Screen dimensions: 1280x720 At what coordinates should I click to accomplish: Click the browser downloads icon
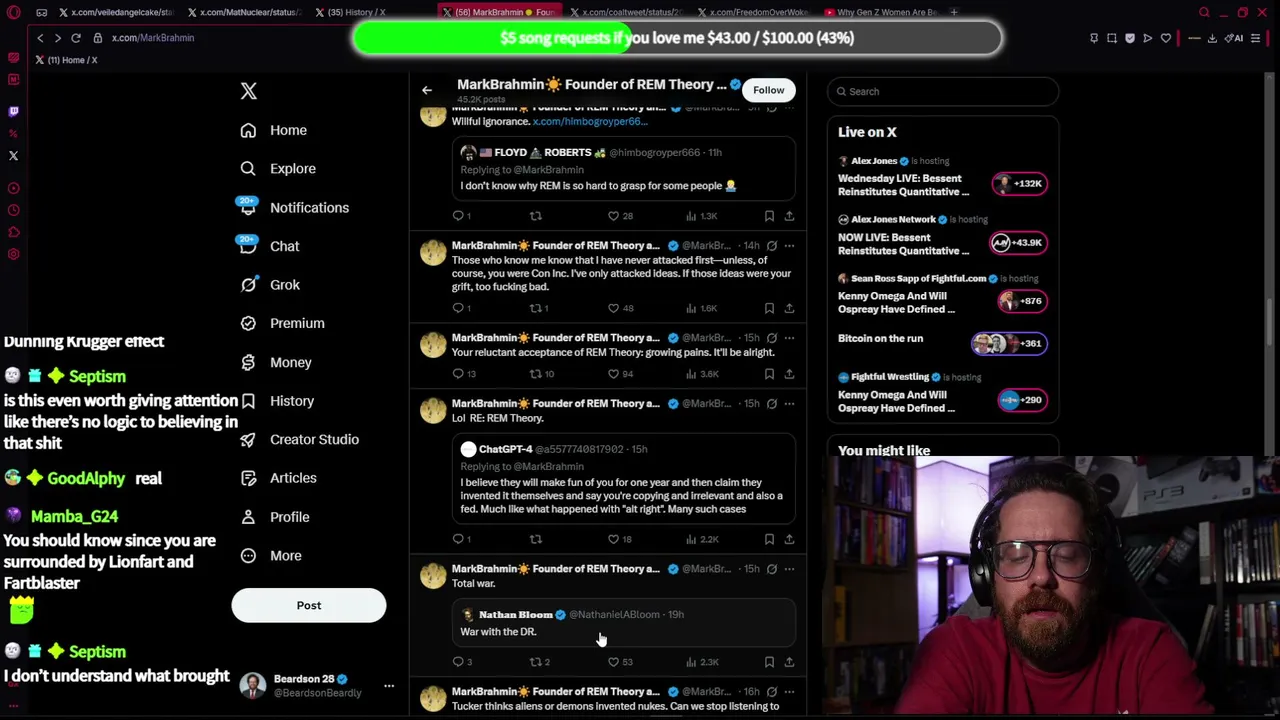[1212, 38]
